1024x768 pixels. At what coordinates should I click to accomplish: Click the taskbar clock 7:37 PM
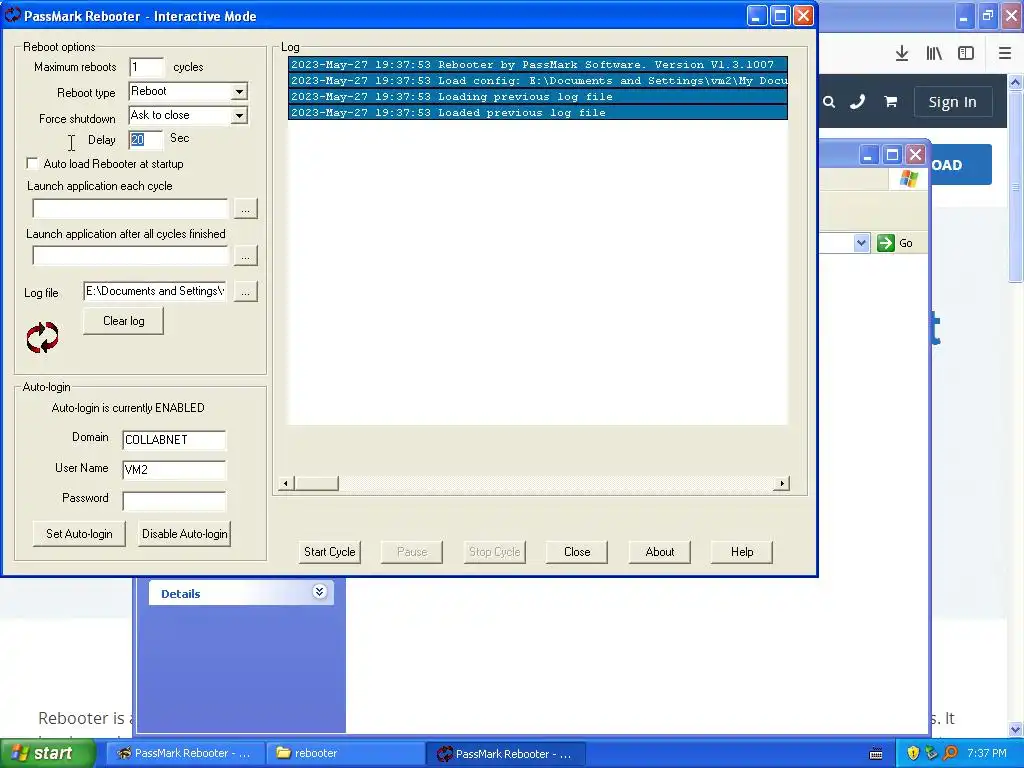pos(986,753)
